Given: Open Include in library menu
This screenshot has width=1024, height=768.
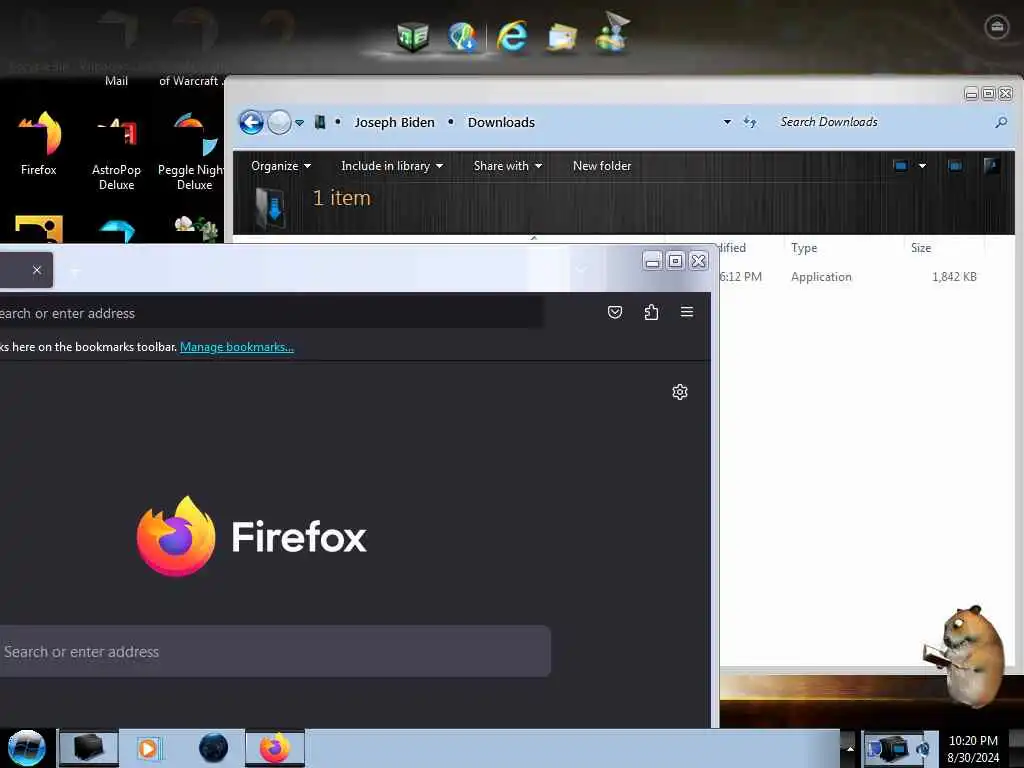Looking at the screenshot, I should [392, 166].
